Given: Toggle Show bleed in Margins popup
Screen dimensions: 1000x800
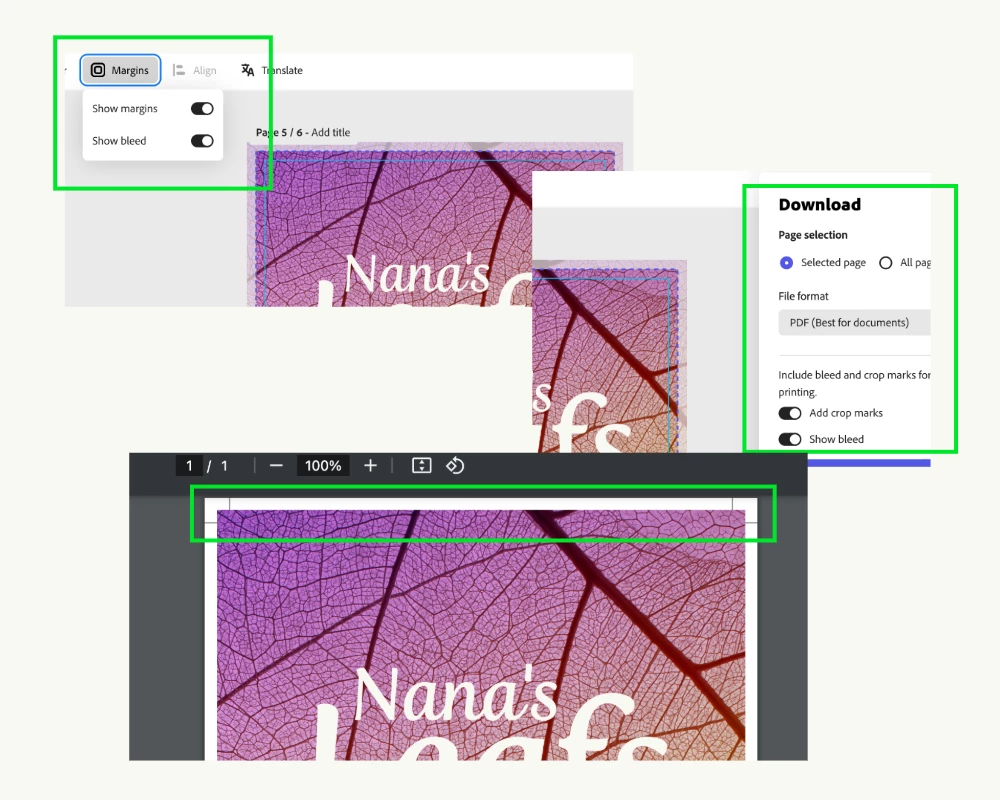Looking at the screenshot, I should tap(202, 140).
